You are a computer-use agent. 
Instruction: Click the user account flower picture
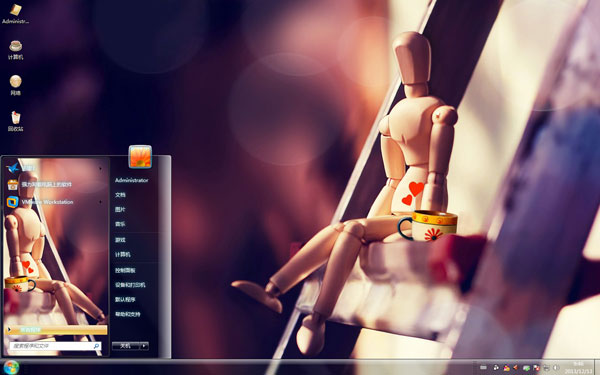[140, 157]
